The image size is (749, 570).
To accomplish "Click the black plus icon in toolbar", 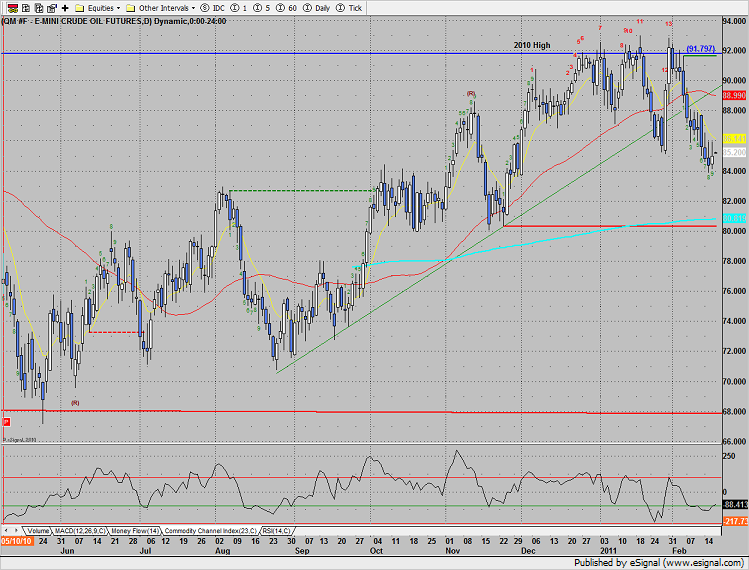I will tap(65, 8).
